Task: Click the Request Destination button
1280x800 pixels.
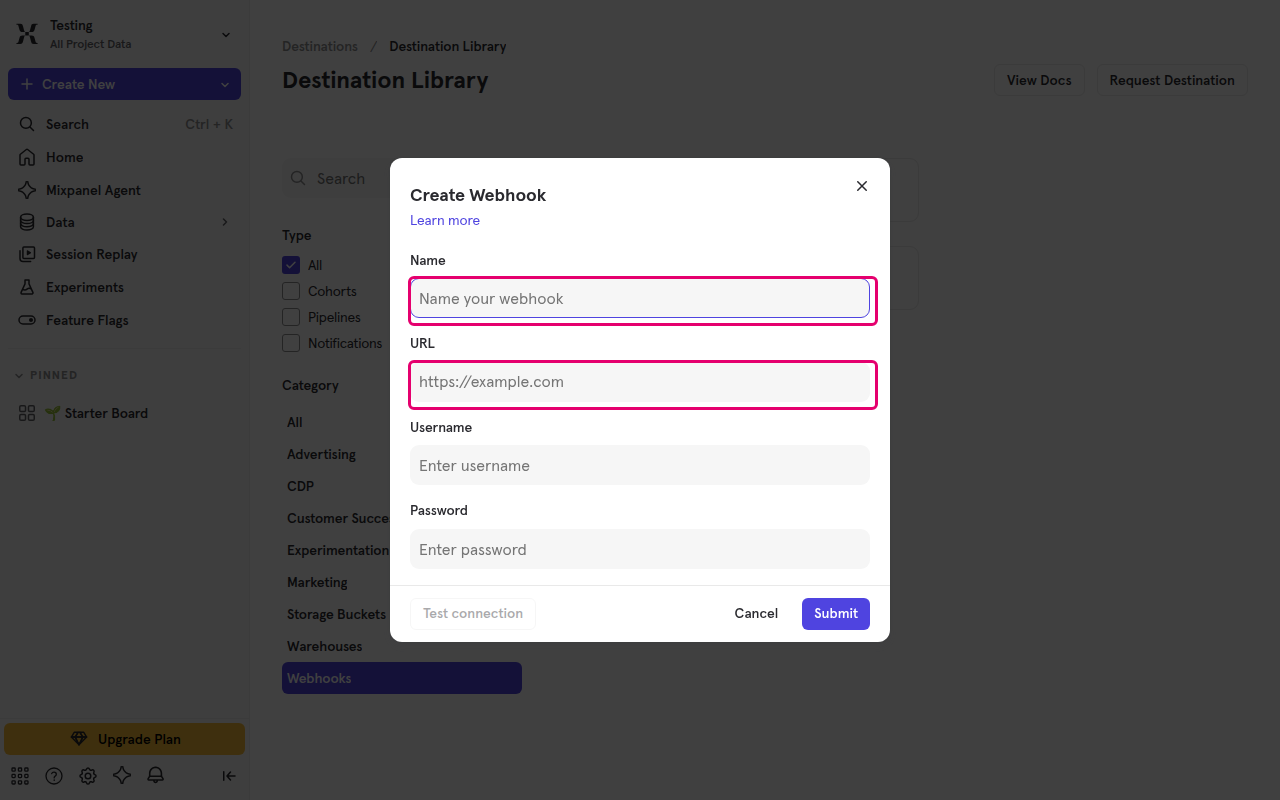Action: click(x=1172, y=80)
